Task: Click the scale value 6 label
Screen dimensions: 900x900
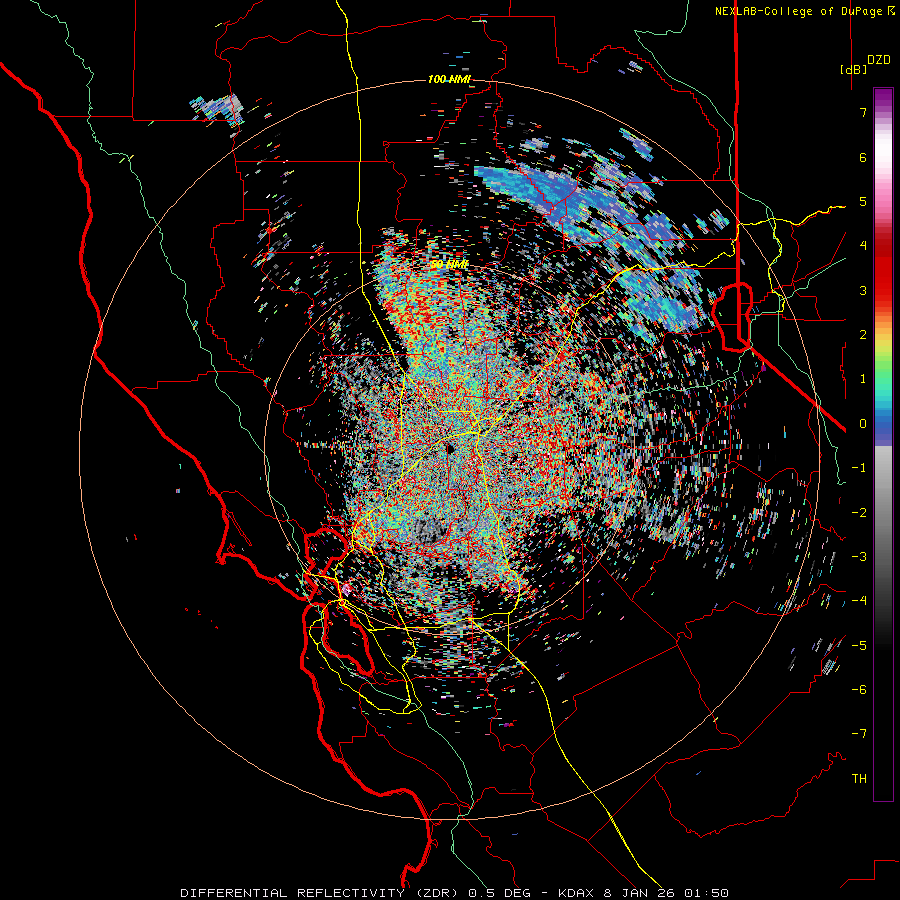Action: pos(863,157)
